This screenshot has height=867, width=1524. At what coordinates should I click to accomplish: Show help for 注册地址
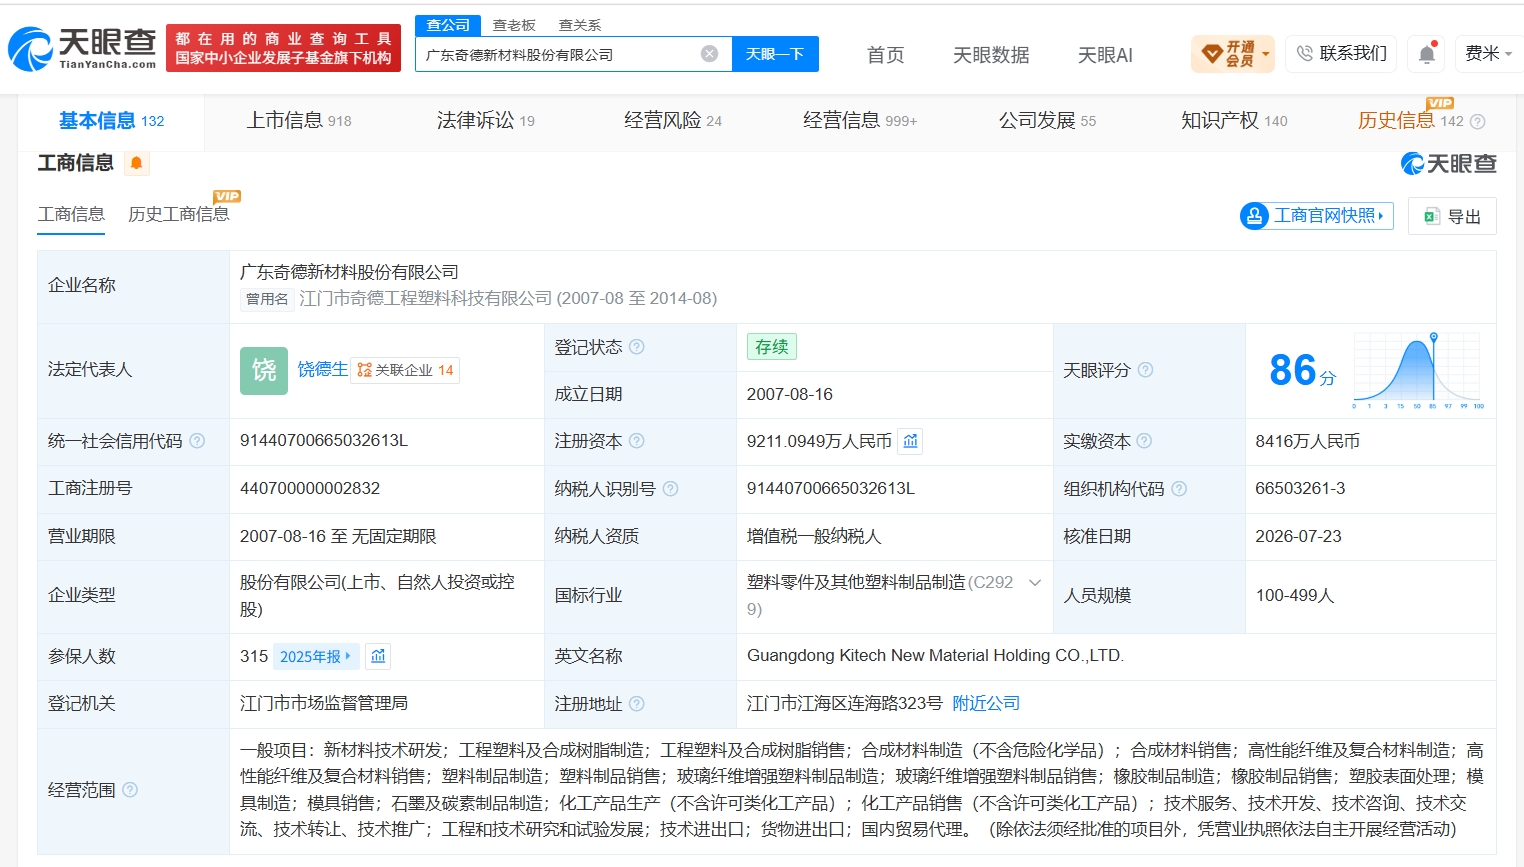point(637,704)
